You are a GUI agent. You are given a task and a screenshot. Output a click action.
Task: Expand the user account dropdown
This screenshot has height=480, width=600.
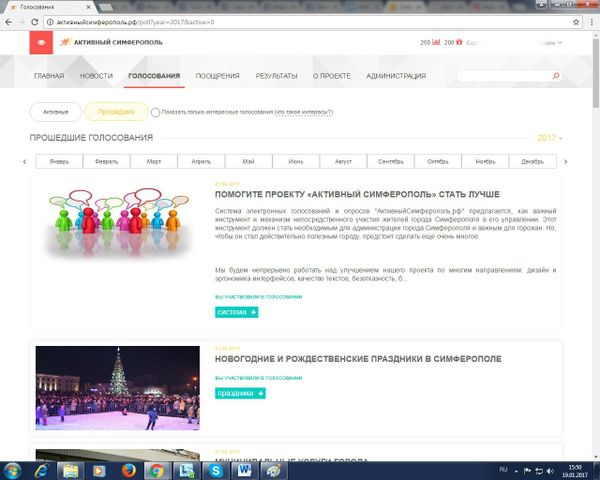[560, 42]
